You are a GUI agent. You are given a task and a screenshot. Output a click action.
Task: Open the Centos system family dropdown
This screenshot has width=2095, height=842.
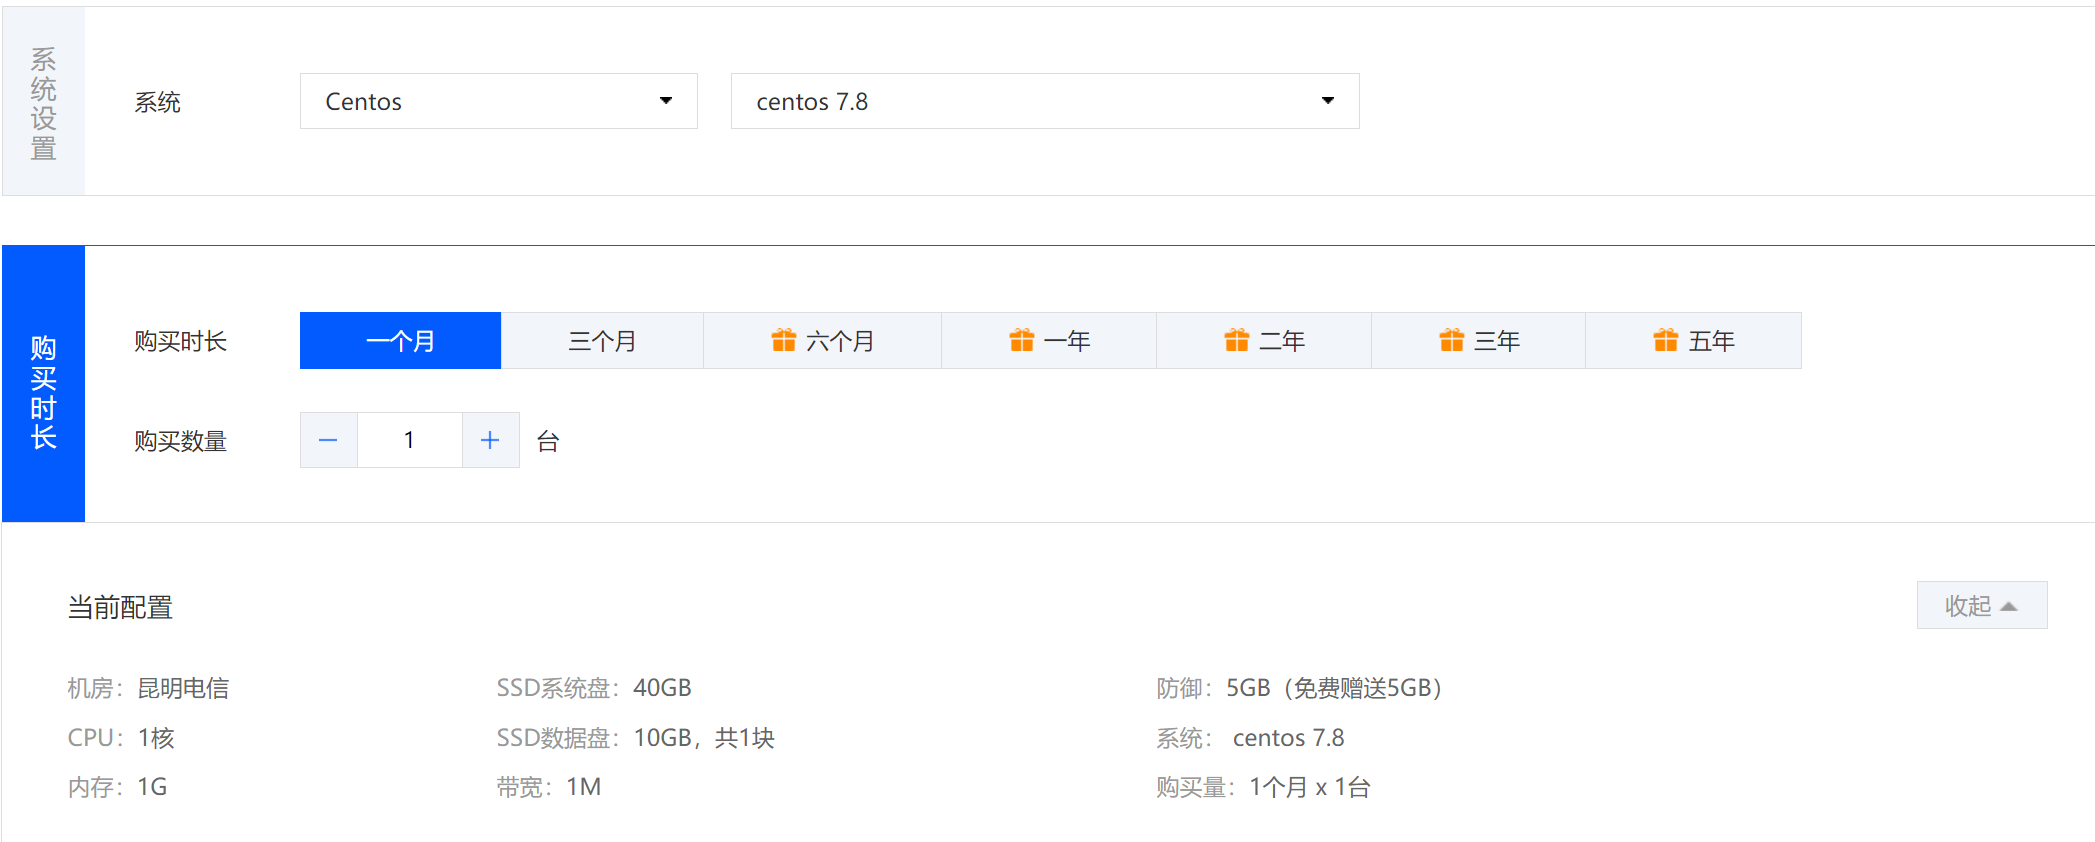(x=498, y=101)
